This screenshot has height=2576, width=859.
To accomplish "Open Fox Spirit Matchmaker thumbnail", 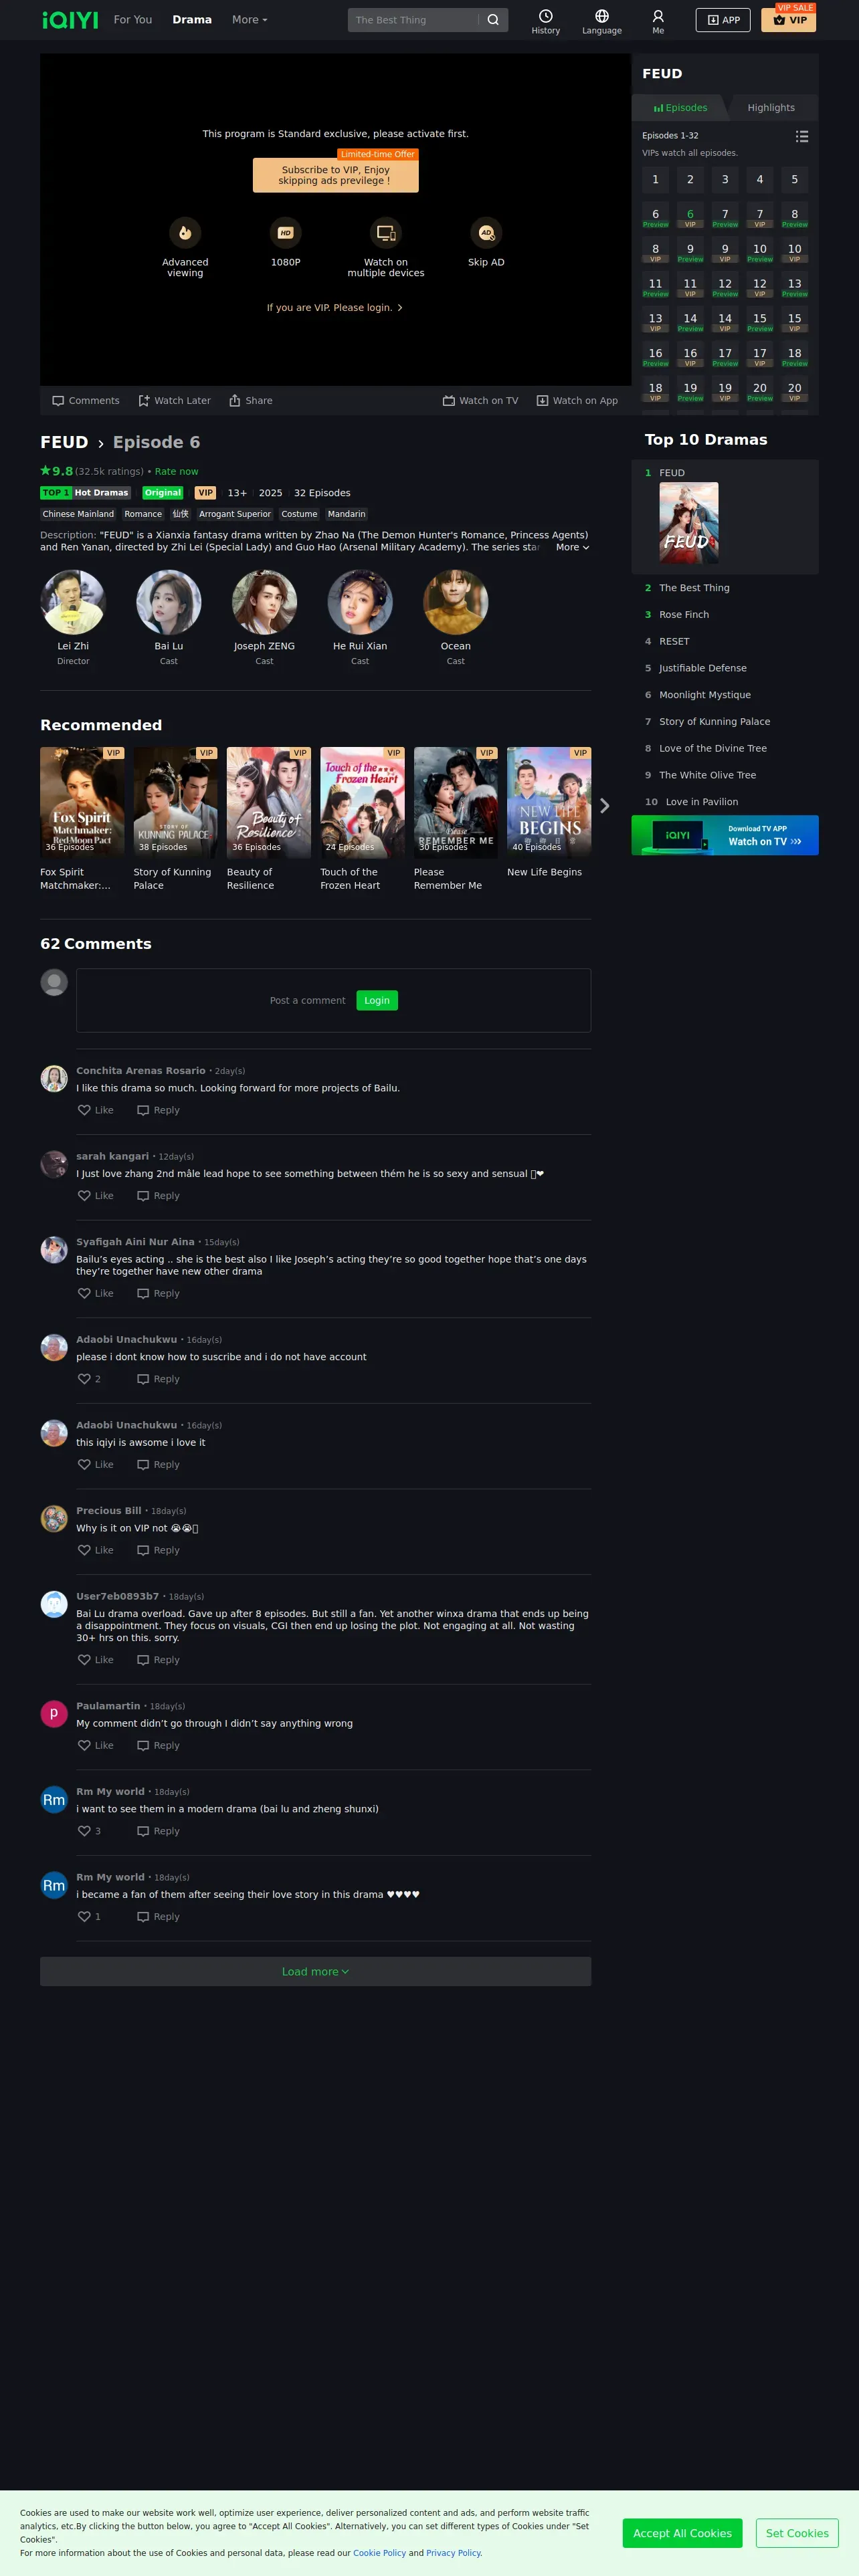I will [x=82, y=802].
